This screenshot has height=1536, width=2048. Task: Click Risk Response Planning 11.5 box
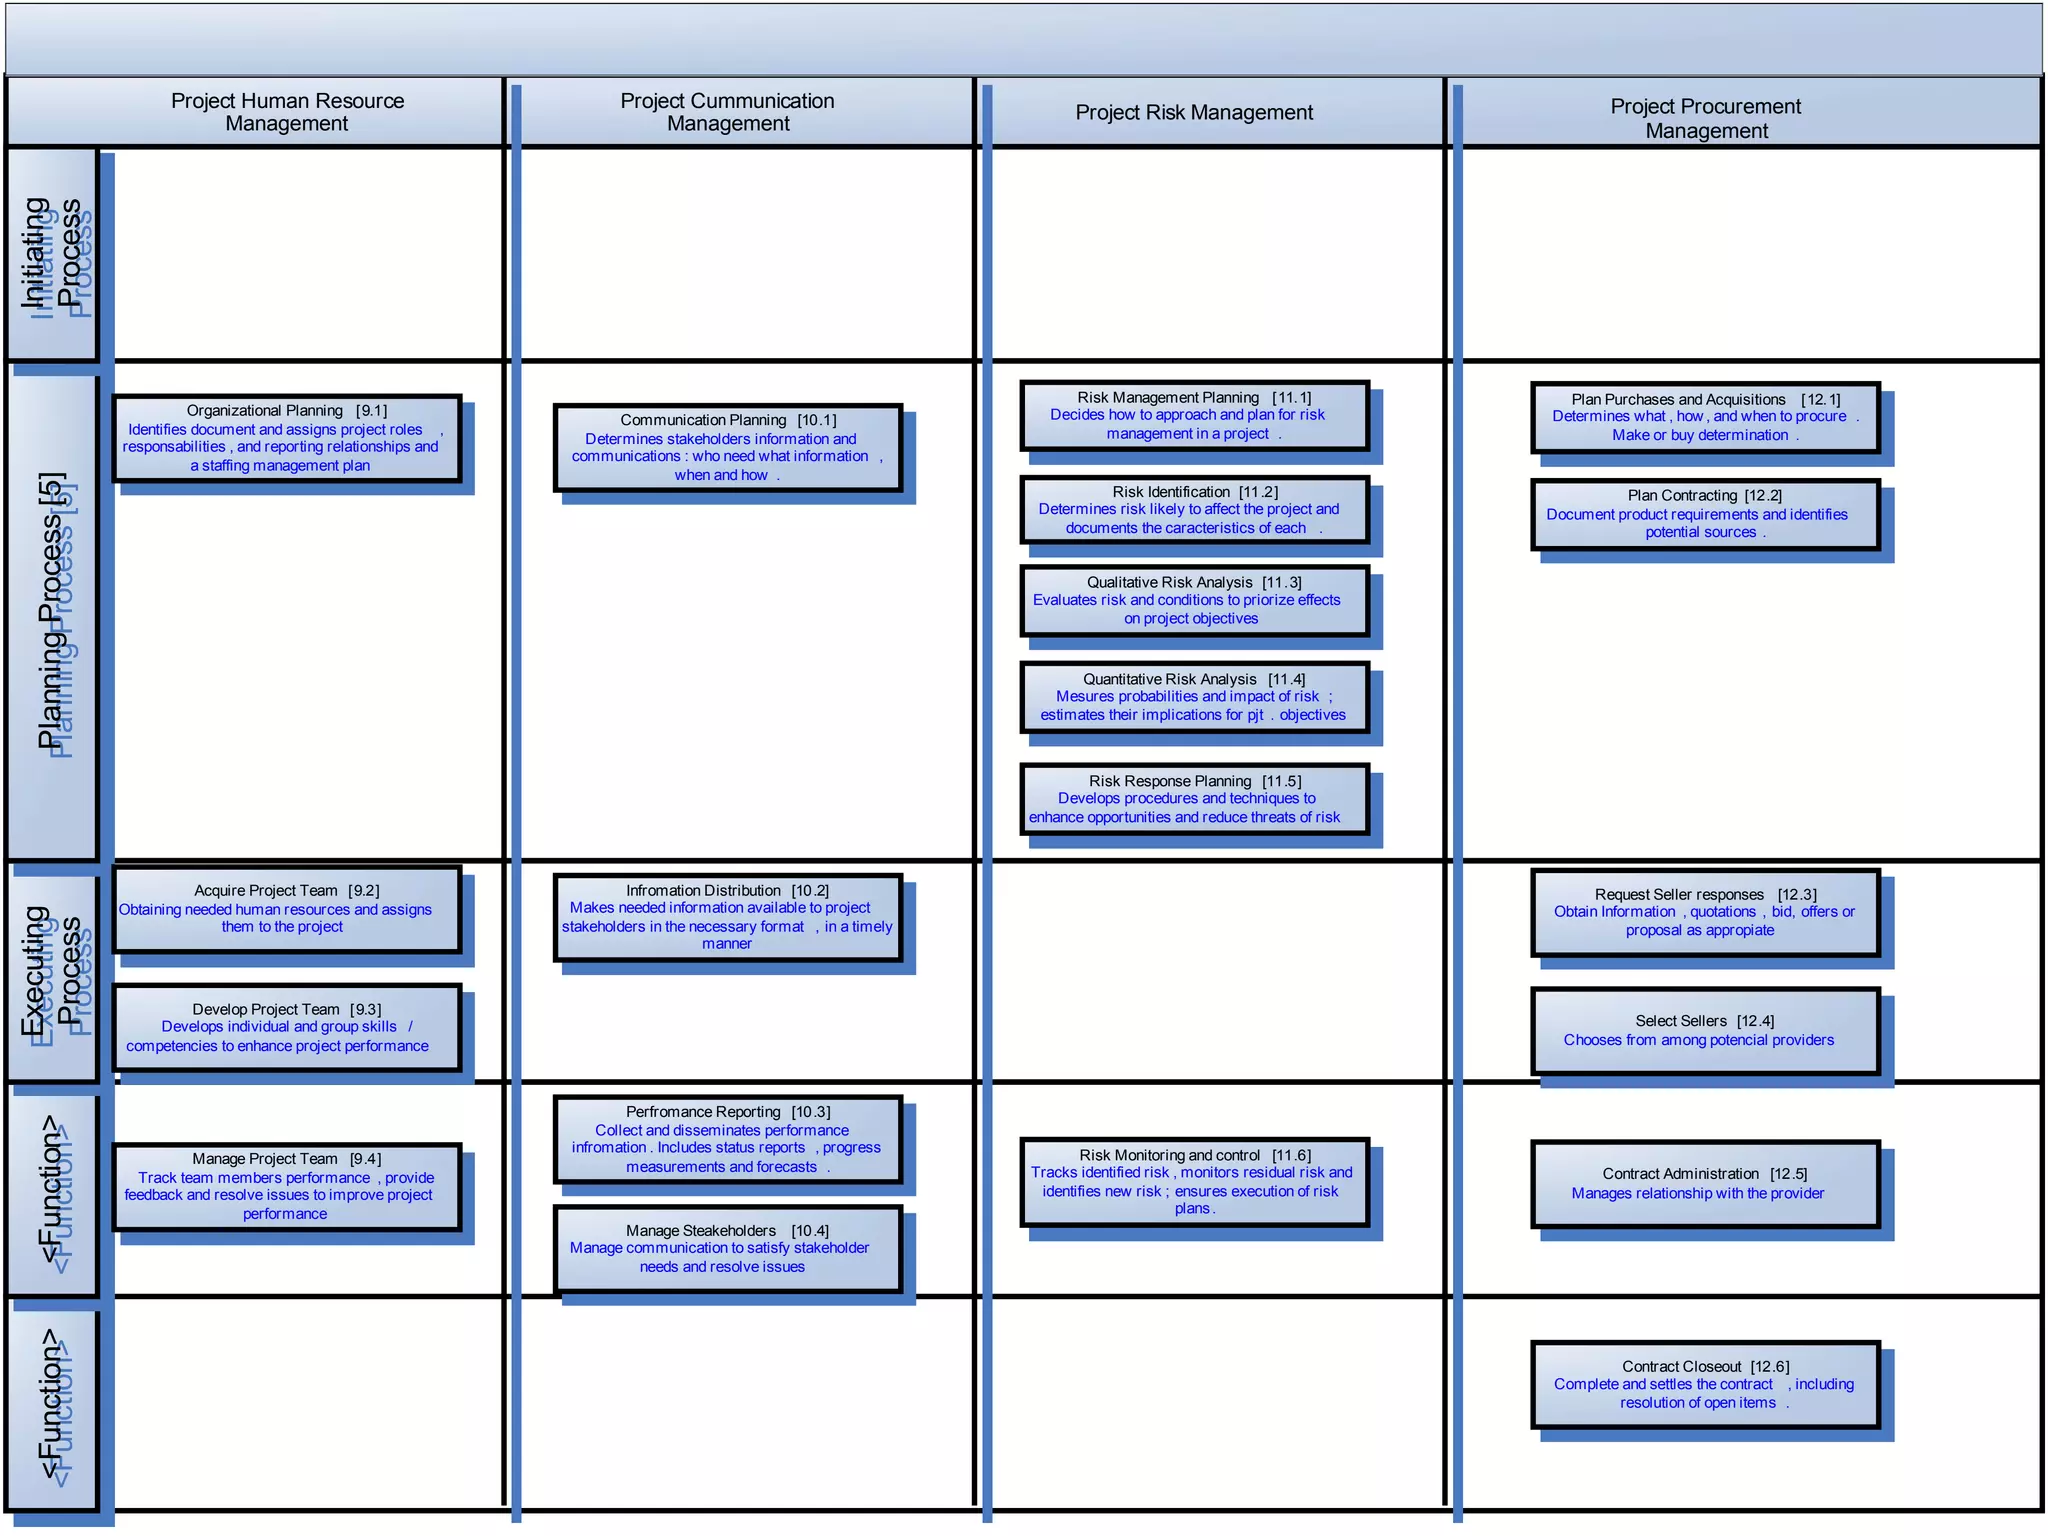pyautogui.click(x=1194, y=799)
